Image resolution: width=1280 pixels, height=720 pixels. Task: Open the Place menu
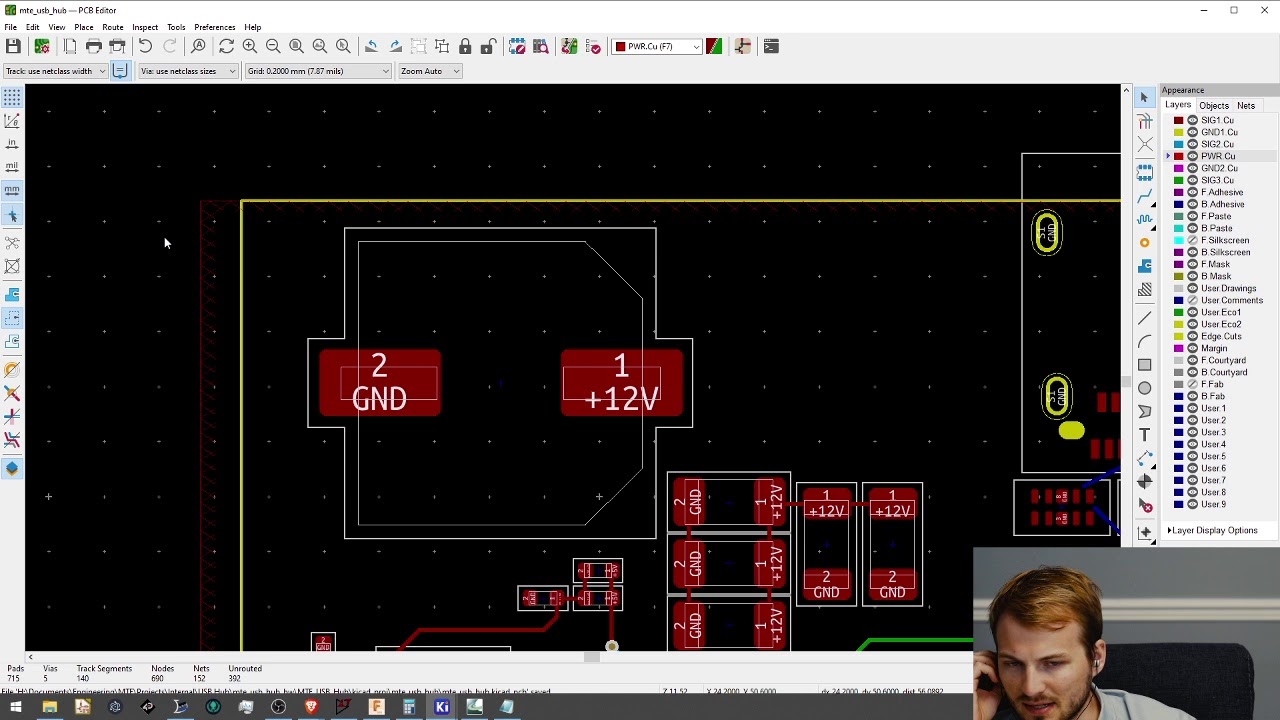(83, 27)
